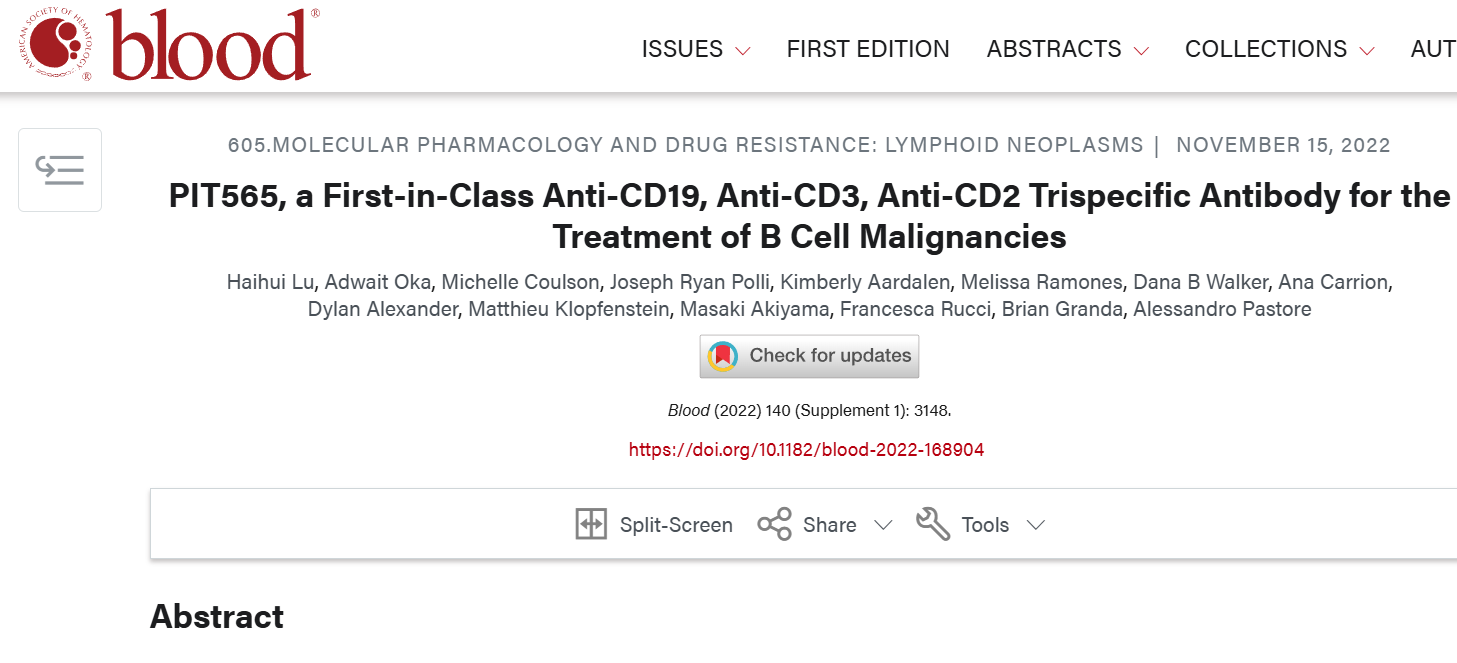
Task: Toggle the table of contents sidebar icon
Action: point(60,170)
